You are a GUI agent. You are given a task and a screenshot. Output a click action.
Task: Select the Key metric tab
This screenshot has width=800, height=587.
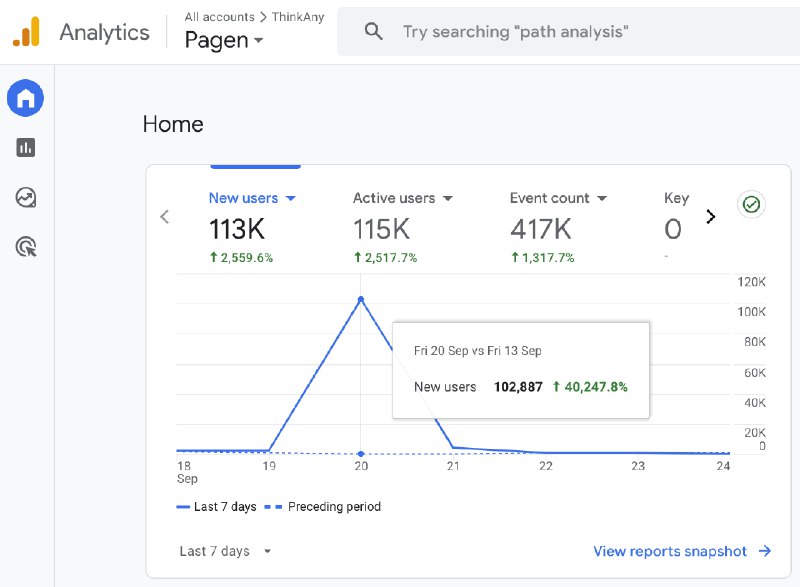pos(677,198)
